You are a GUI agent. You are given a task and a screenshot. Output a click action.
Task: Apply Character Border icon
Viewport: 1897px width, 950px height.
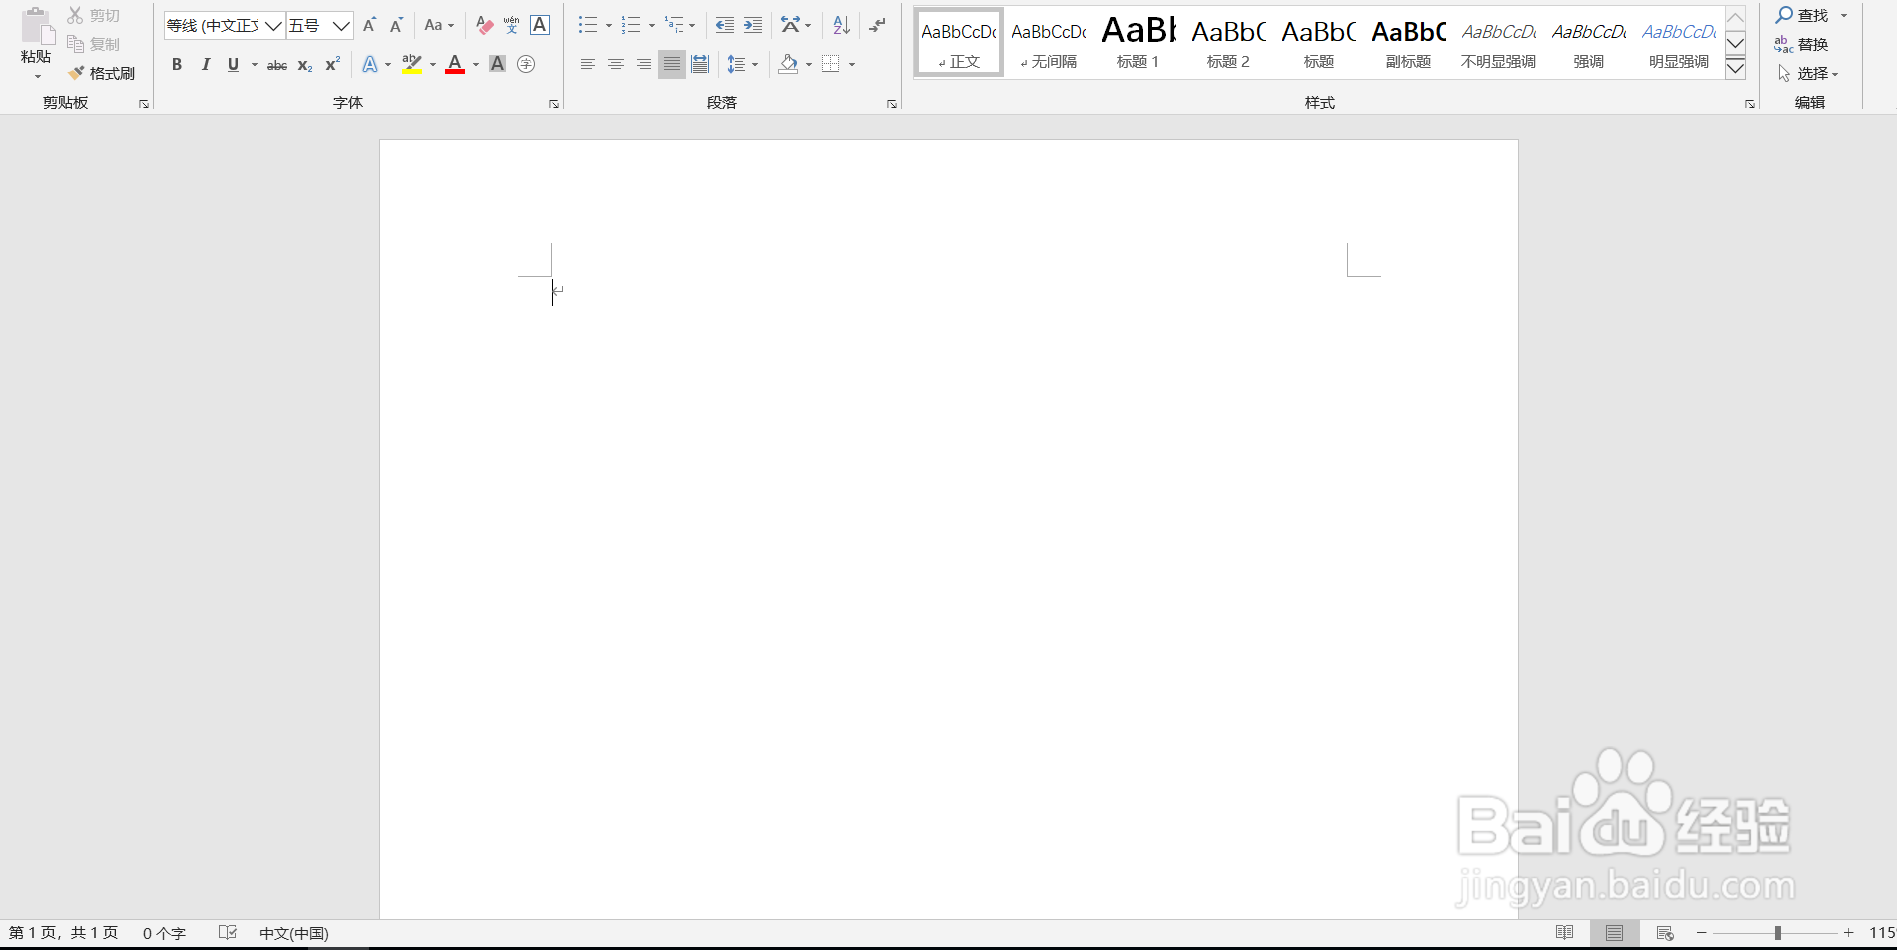pyautogui.click(x=540, y=26)
